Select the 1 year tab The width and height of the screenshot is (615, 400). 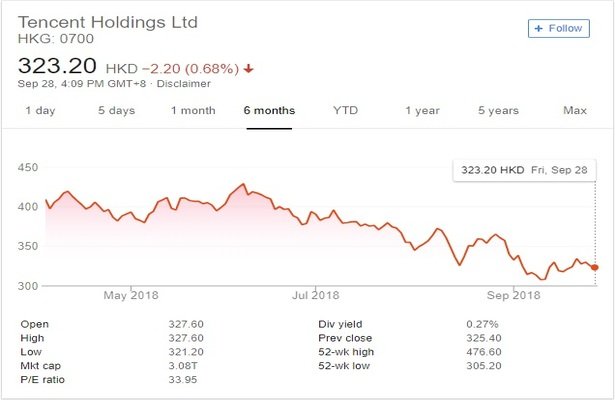(x=422, y=110)
